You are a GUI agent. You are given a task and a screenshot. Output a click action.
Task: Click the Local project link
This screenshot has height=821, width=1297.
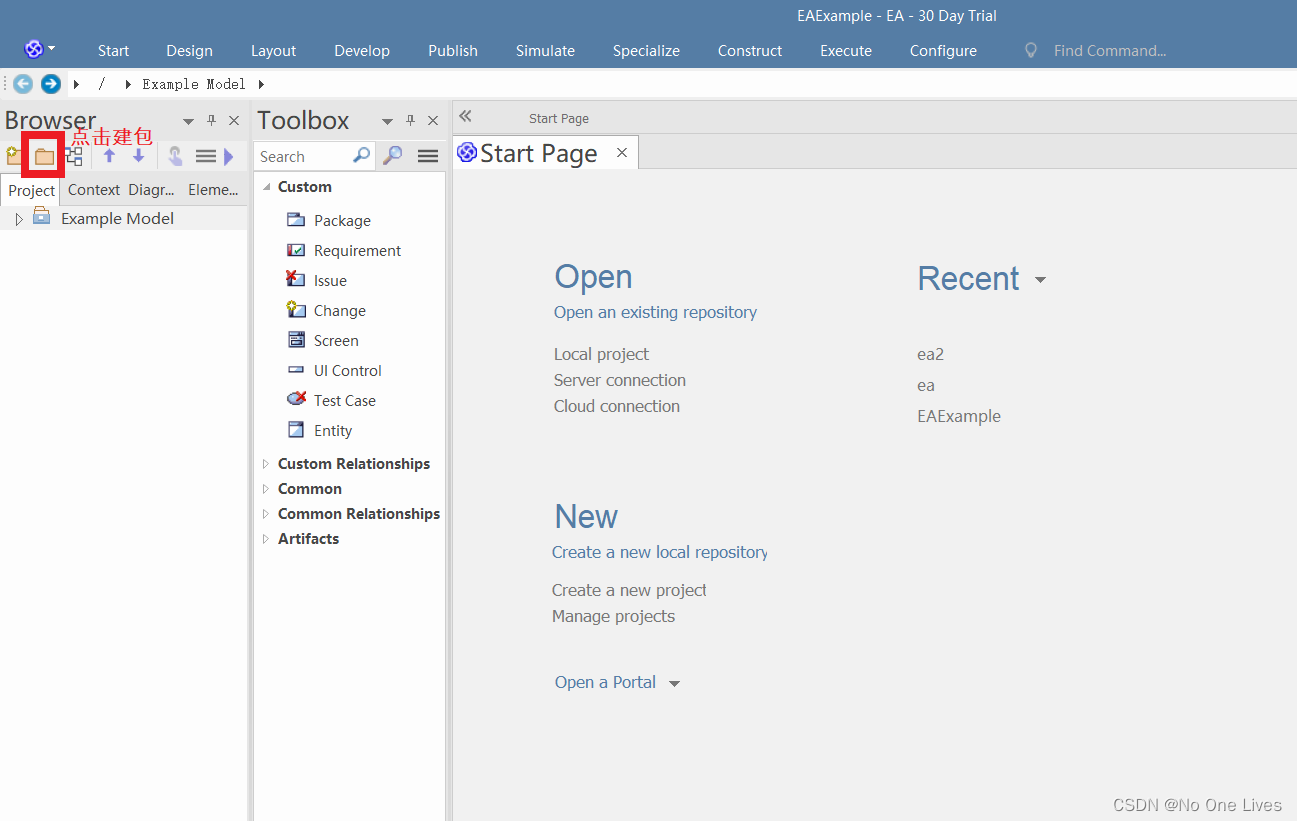click(x=601, y=354)
